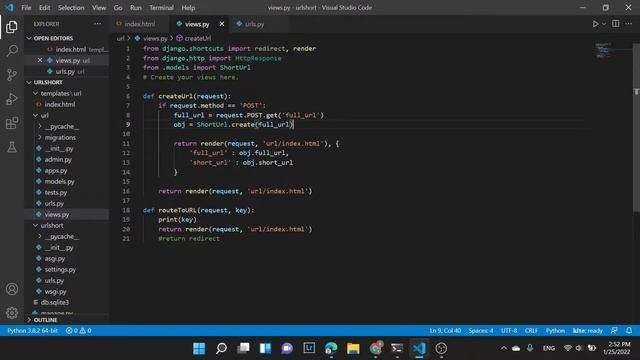Click the editor vertical scrollbar
This screenshot has width=640, height=360.
point(636,127)
